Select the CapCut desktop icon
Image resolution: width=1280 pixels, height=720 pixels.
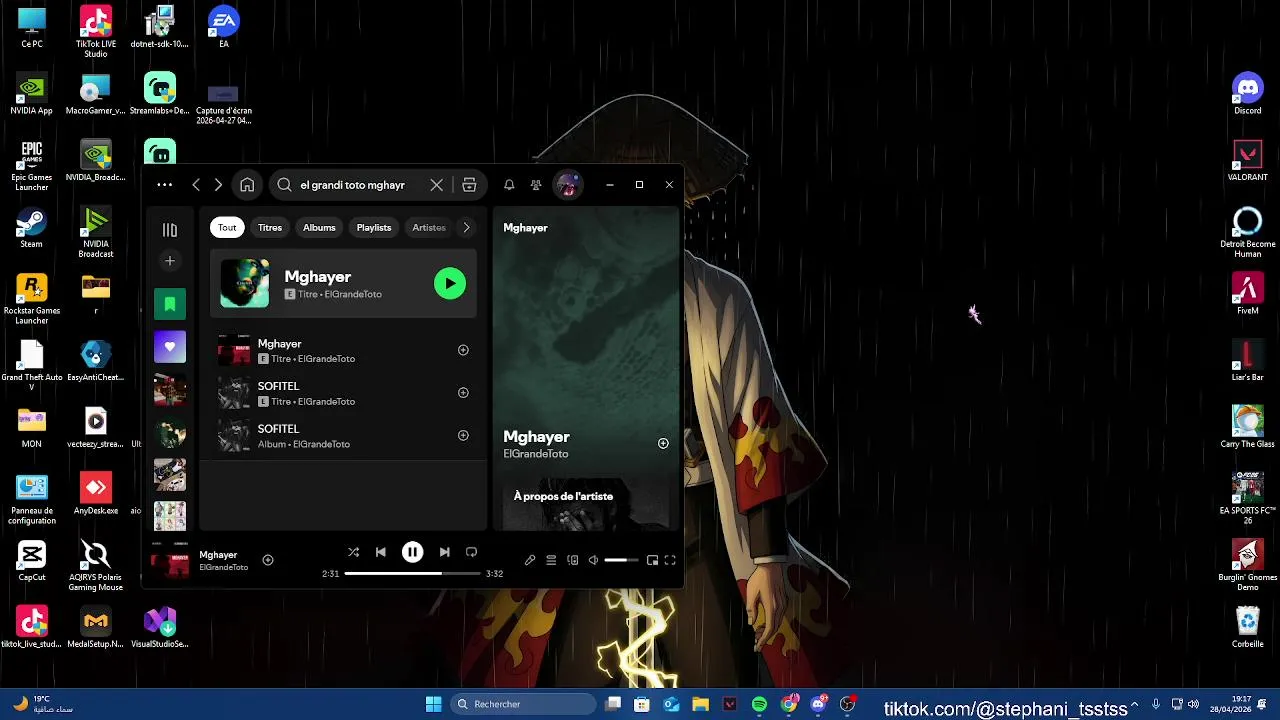31,561
